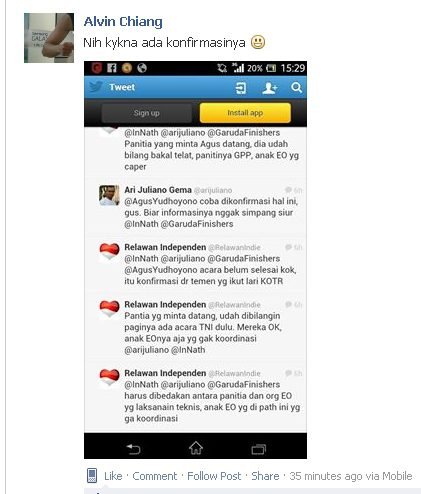Screen dimensions: 421x494
Task: Click the yellow Install app button
Action: [x=245, y=113]
